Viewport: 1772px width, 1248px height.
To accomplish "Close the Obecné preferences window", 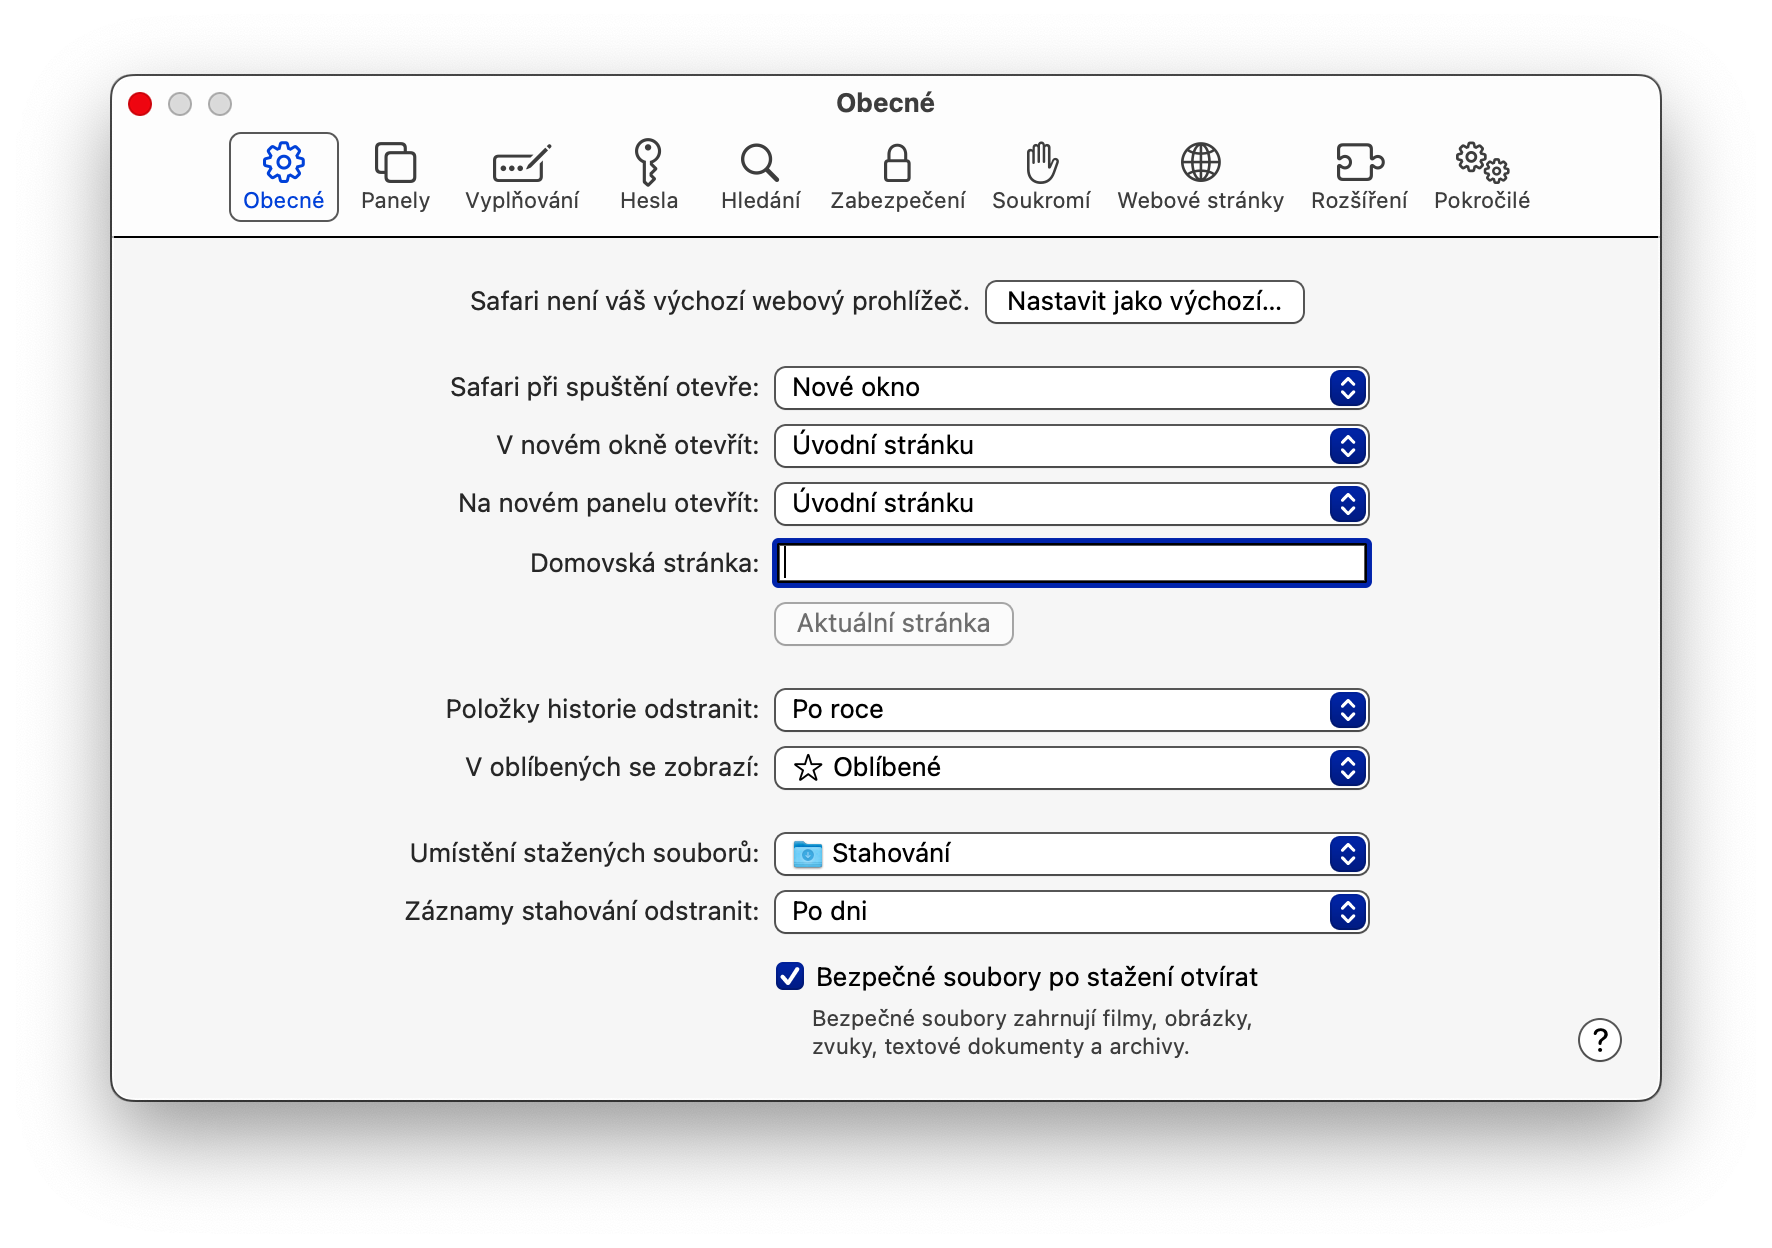I will pyautogui.click(x=140, y=104).
